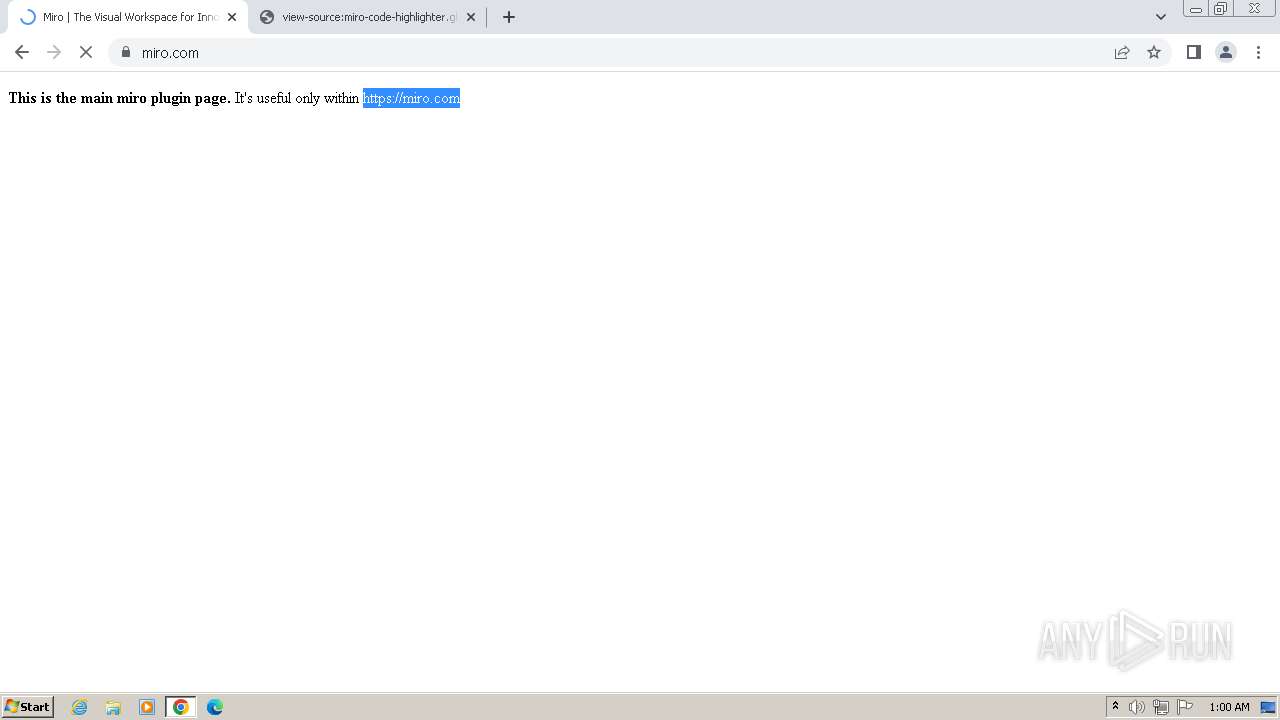This screenshot has height=720, width=1280.
Task: Expand the tab search dropdown
Action: click(1161, 17)
